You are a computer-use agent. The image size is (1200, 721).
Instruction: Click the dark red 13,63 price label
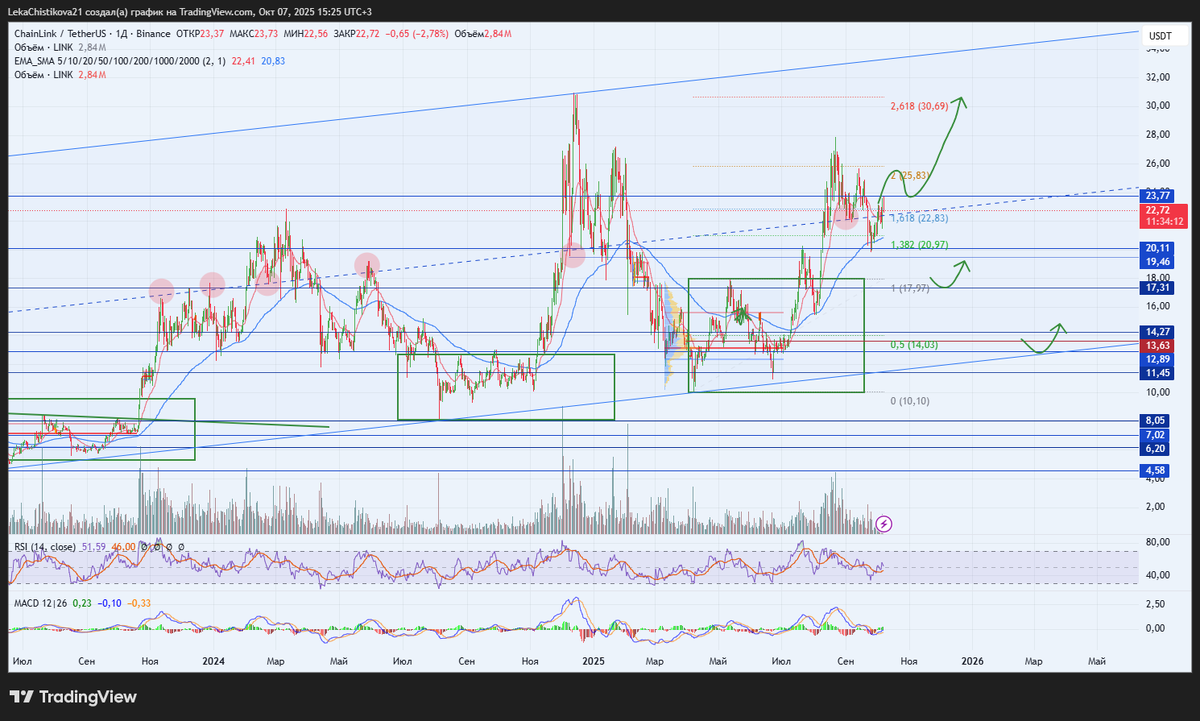click(x=1157, y=345)
